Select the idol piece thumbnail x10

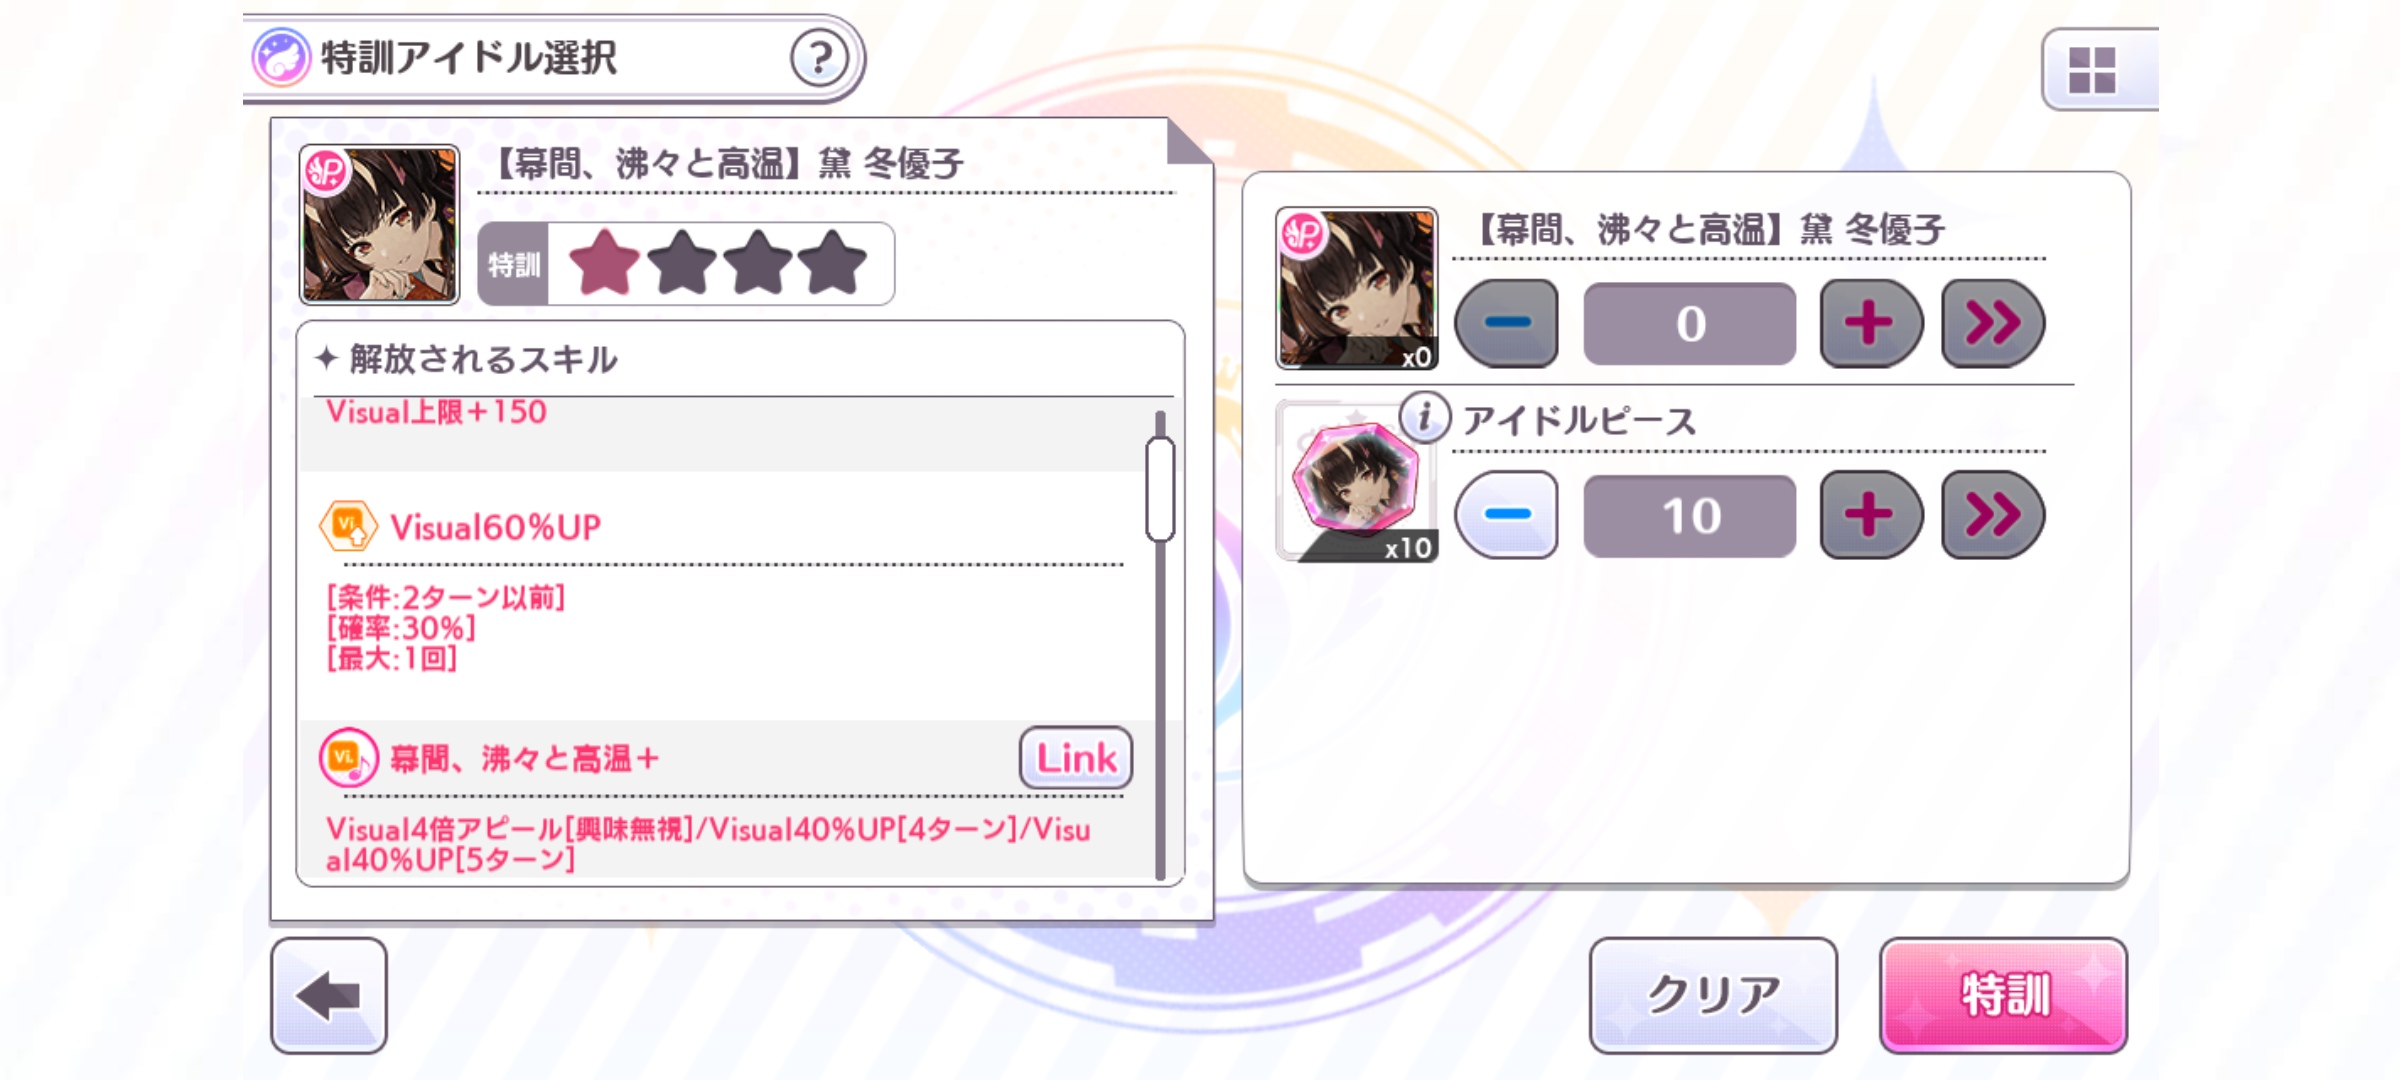click(1357, 483)
